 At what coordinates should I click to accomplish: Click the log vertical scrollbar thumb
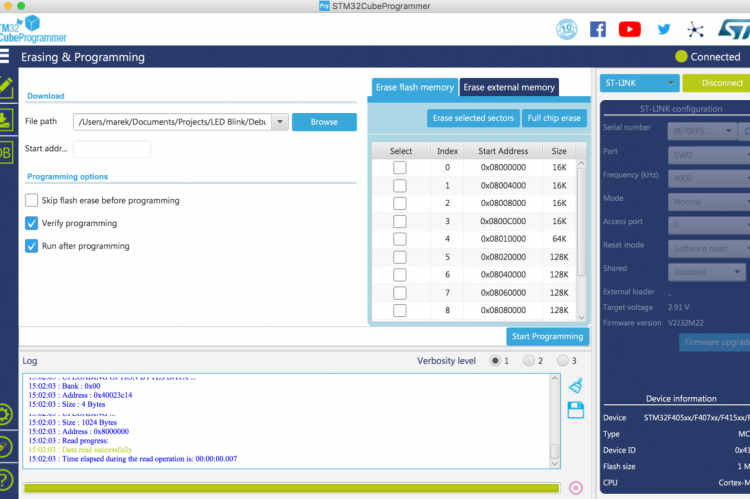point(554,451)
